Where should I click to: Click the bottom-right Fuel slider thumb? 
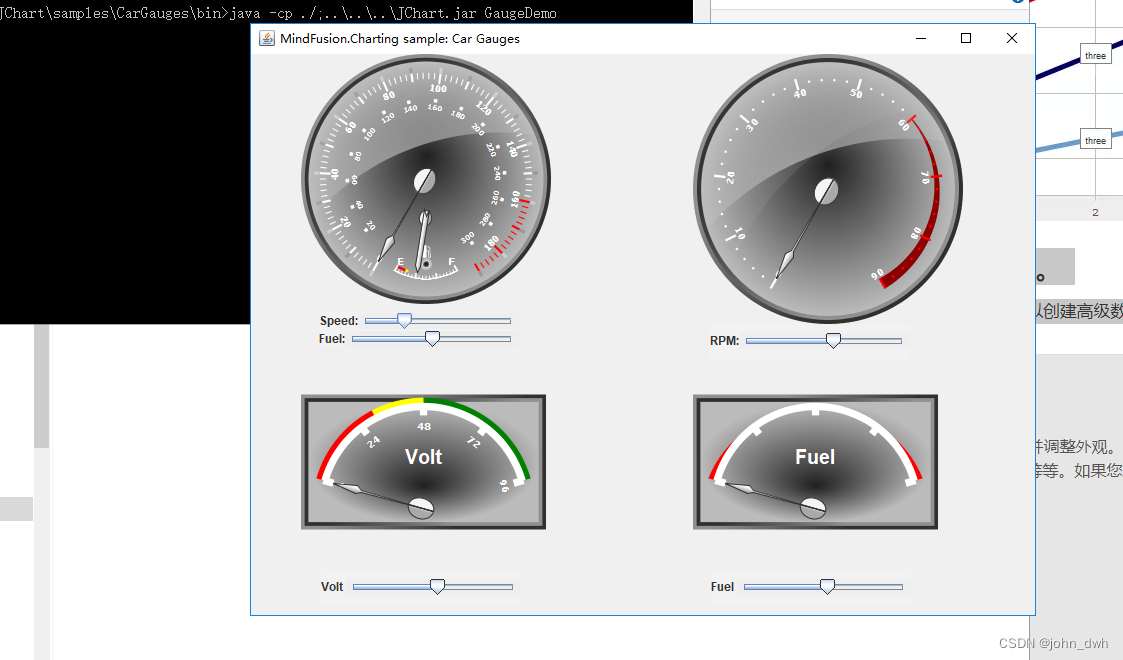click(826, 586)
